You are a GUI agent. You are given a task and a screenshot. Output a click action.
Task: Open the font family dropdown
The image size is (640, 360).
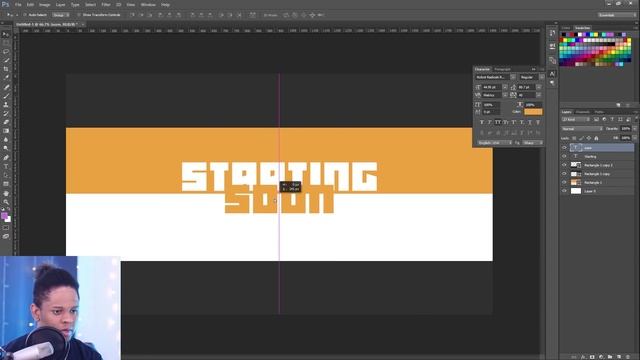513,77
